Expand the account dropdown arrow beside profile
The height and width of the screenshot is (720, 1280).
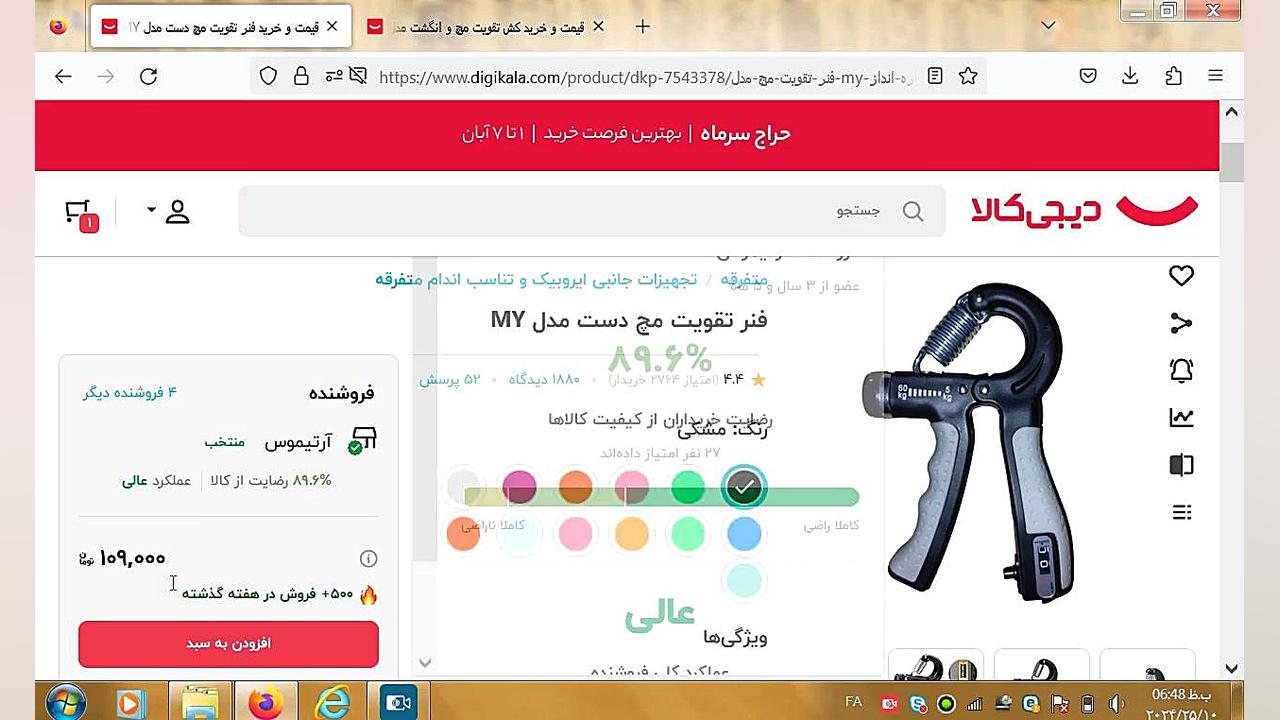pos(152,210)
